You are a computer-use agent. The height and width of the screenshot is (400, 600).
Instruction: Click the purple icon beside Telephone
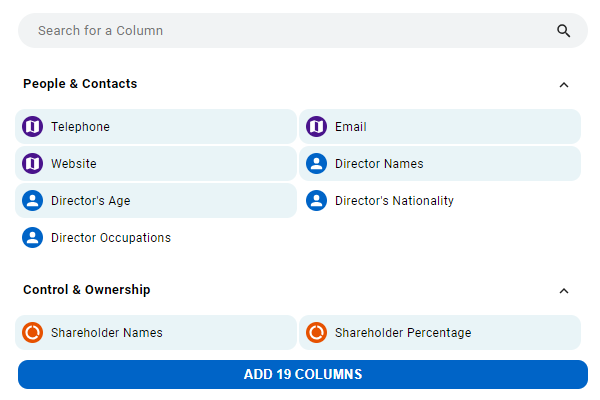click(33, 127)
